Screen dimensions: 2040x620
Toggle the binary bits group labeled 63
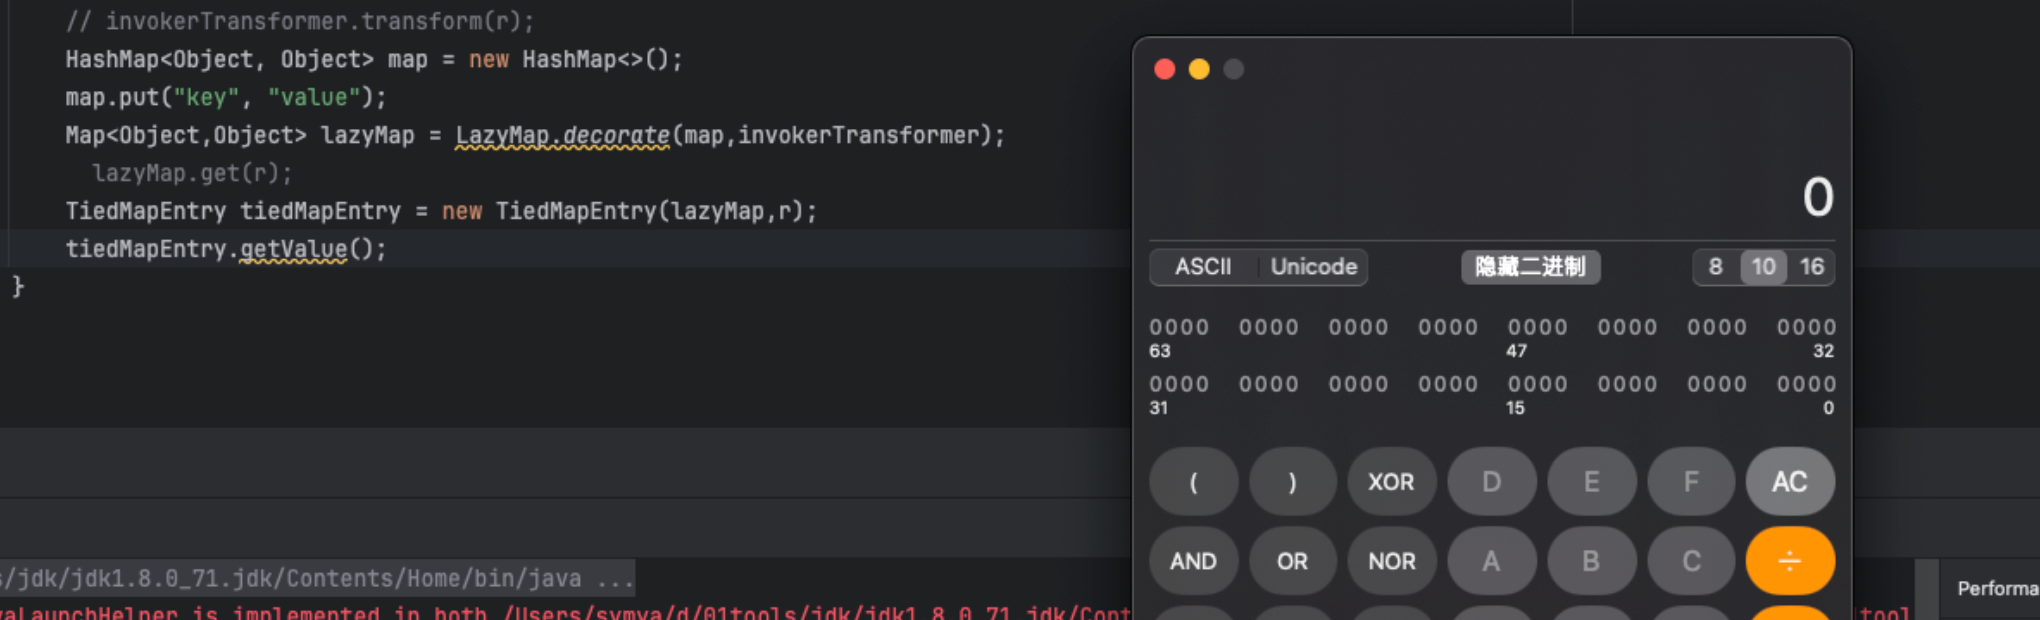pyautogui.click(x=1179, y=327)
